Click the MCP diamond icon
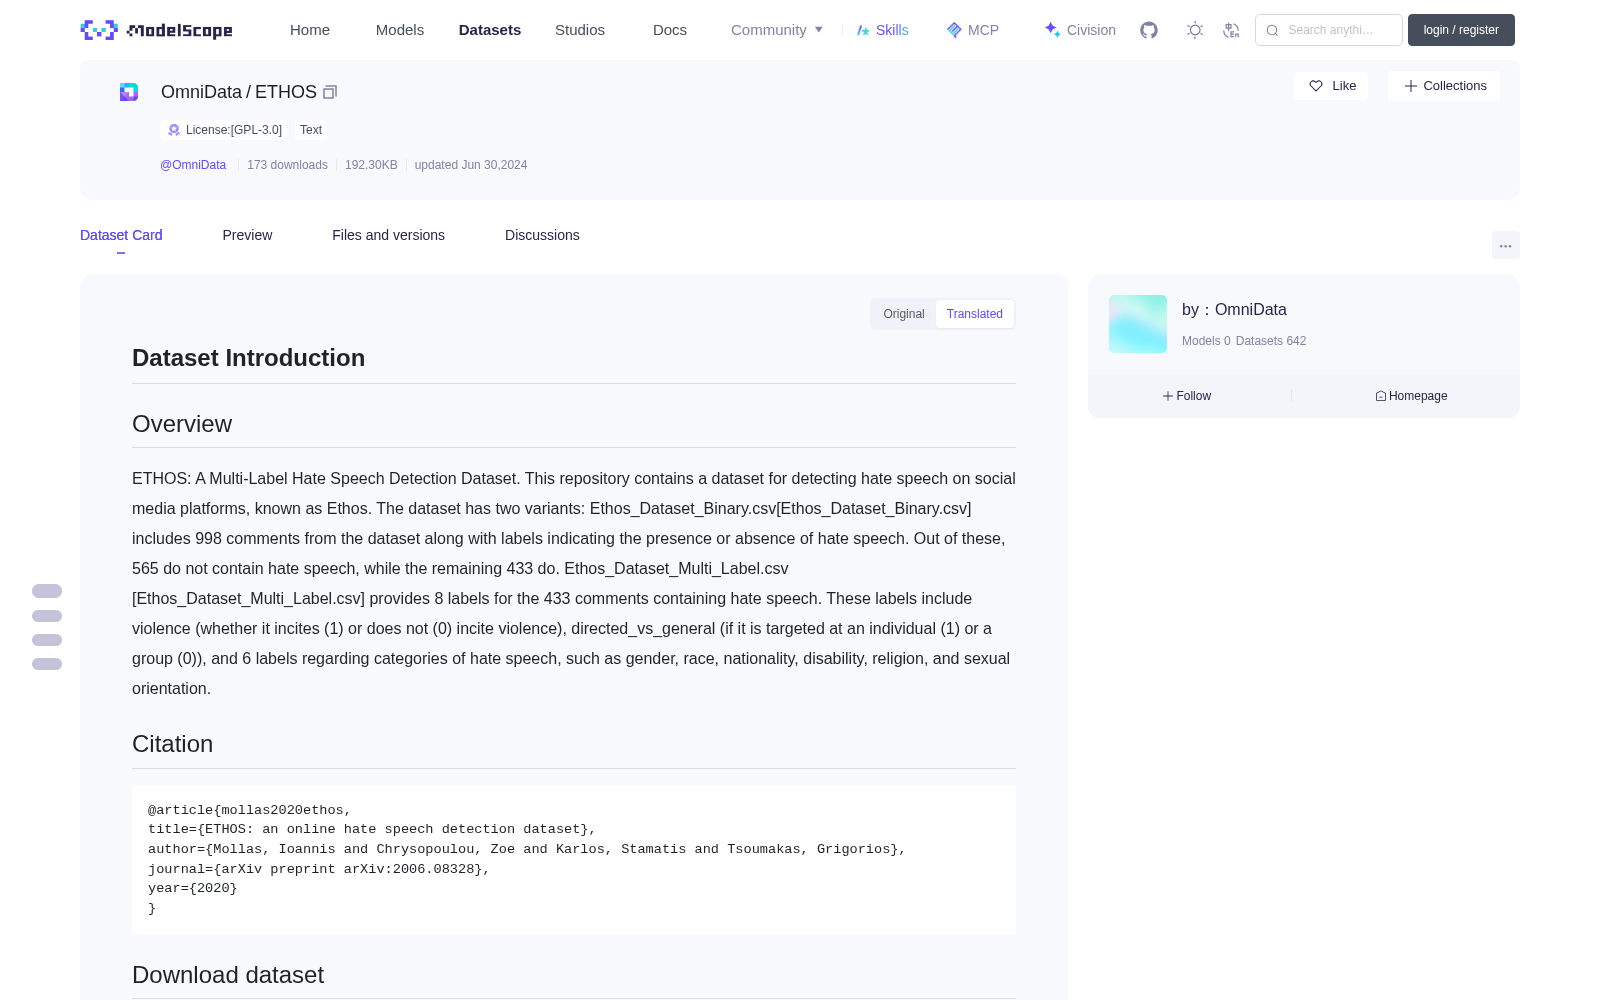Viewport: 1600px width, 1000px height. [x=954, y=30]
